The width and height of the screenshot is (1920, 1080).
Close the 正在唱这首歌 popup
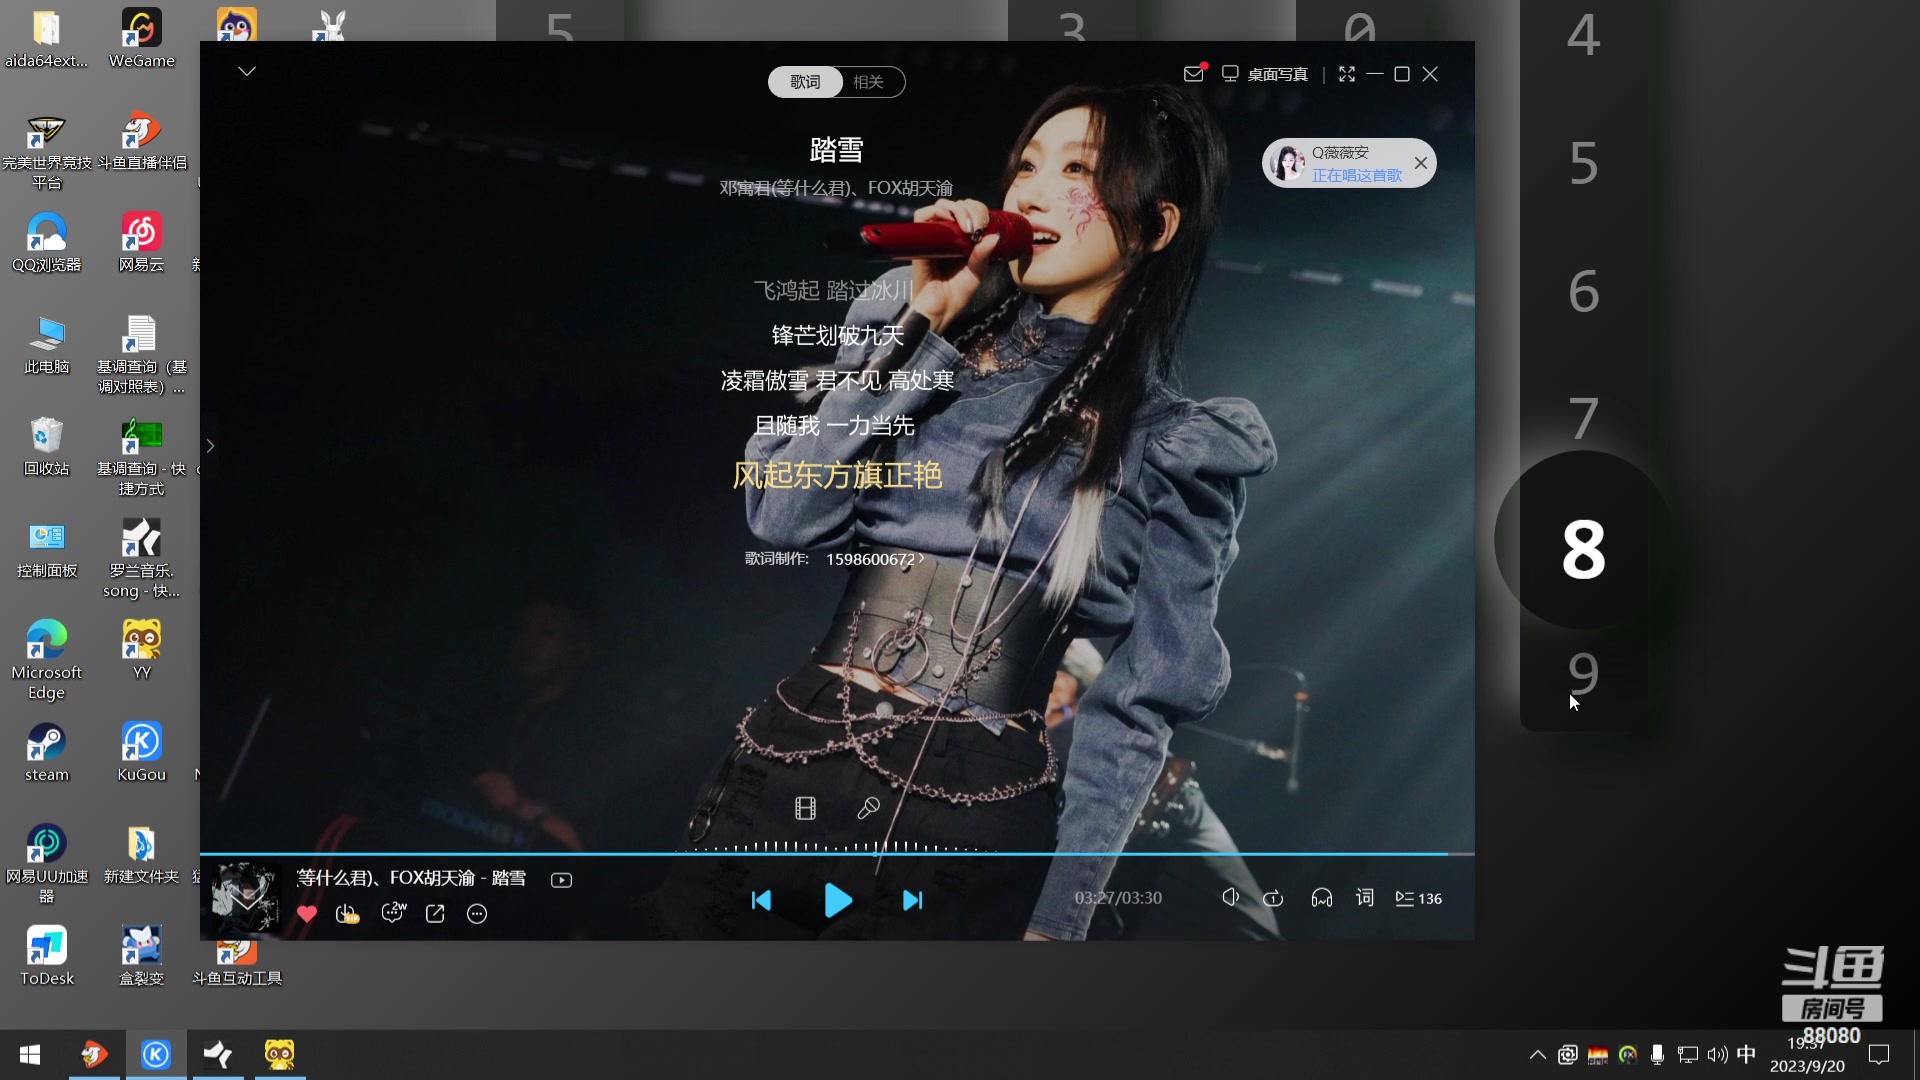tap(1420, 162)
